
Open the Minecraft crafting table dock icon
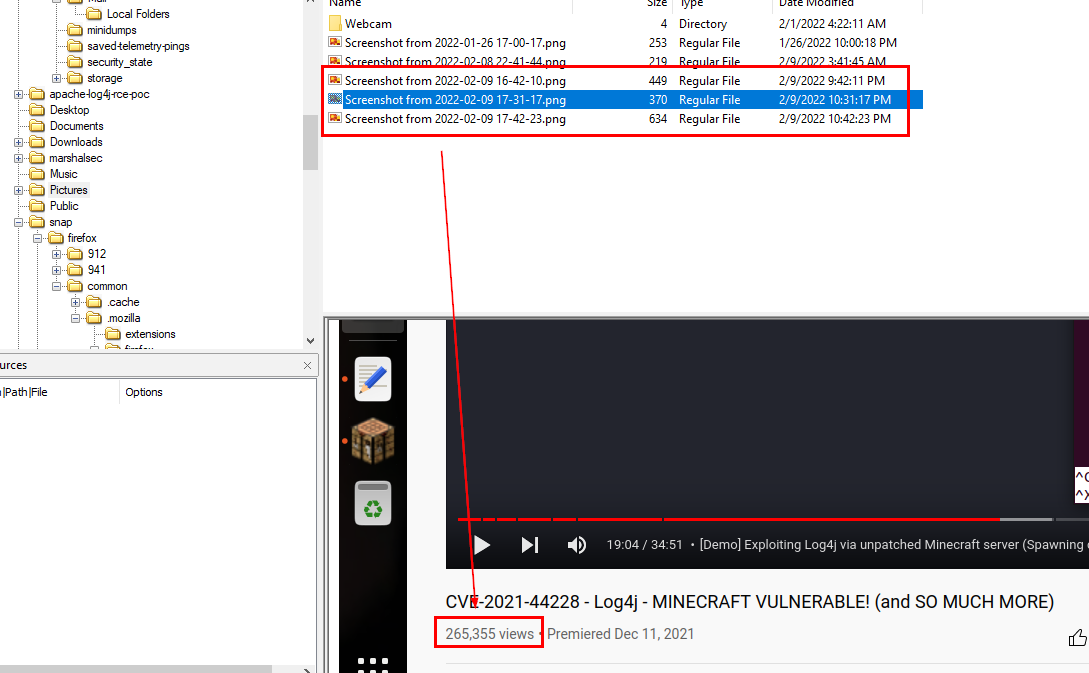tap(373, 440)
